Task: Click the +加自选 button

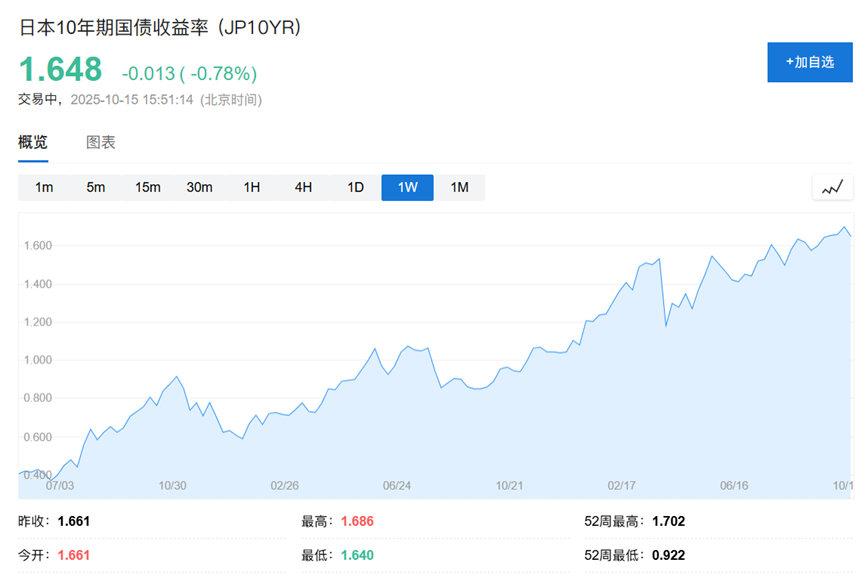Action: click(810, 62)
